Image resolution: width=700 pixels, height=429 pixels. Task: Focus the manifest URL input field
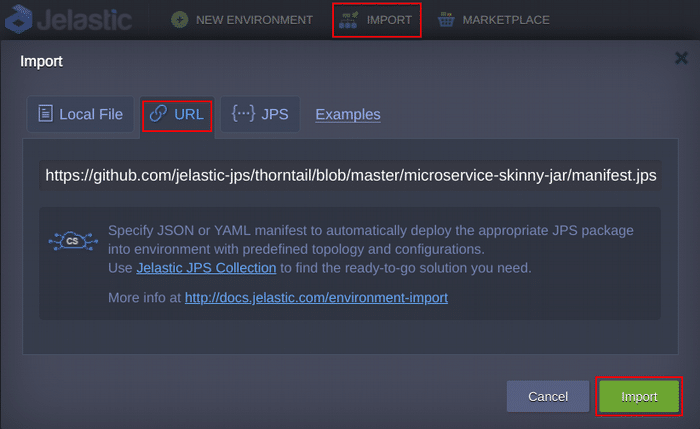(x=350, y=175)
